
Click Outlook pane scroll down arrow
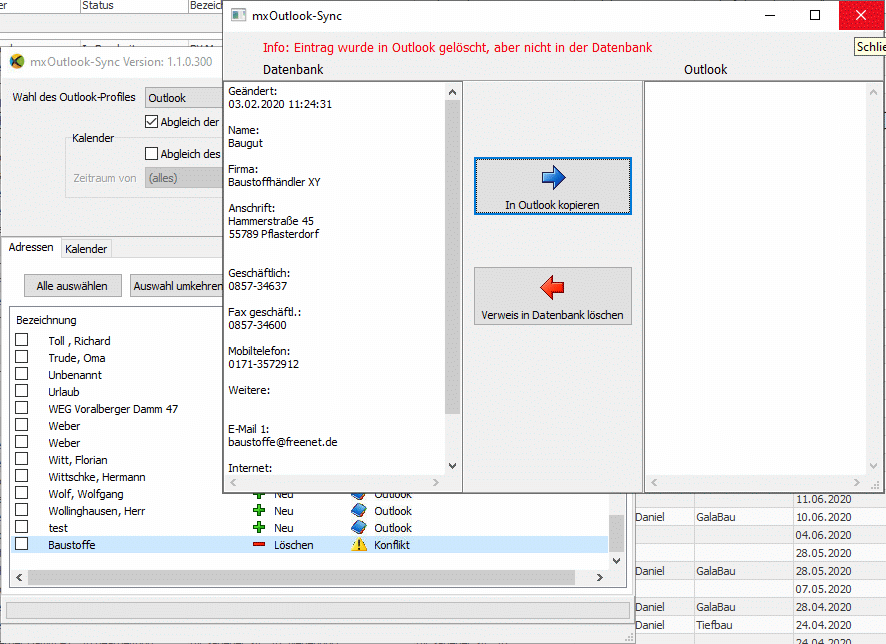[x=873, y=466]
